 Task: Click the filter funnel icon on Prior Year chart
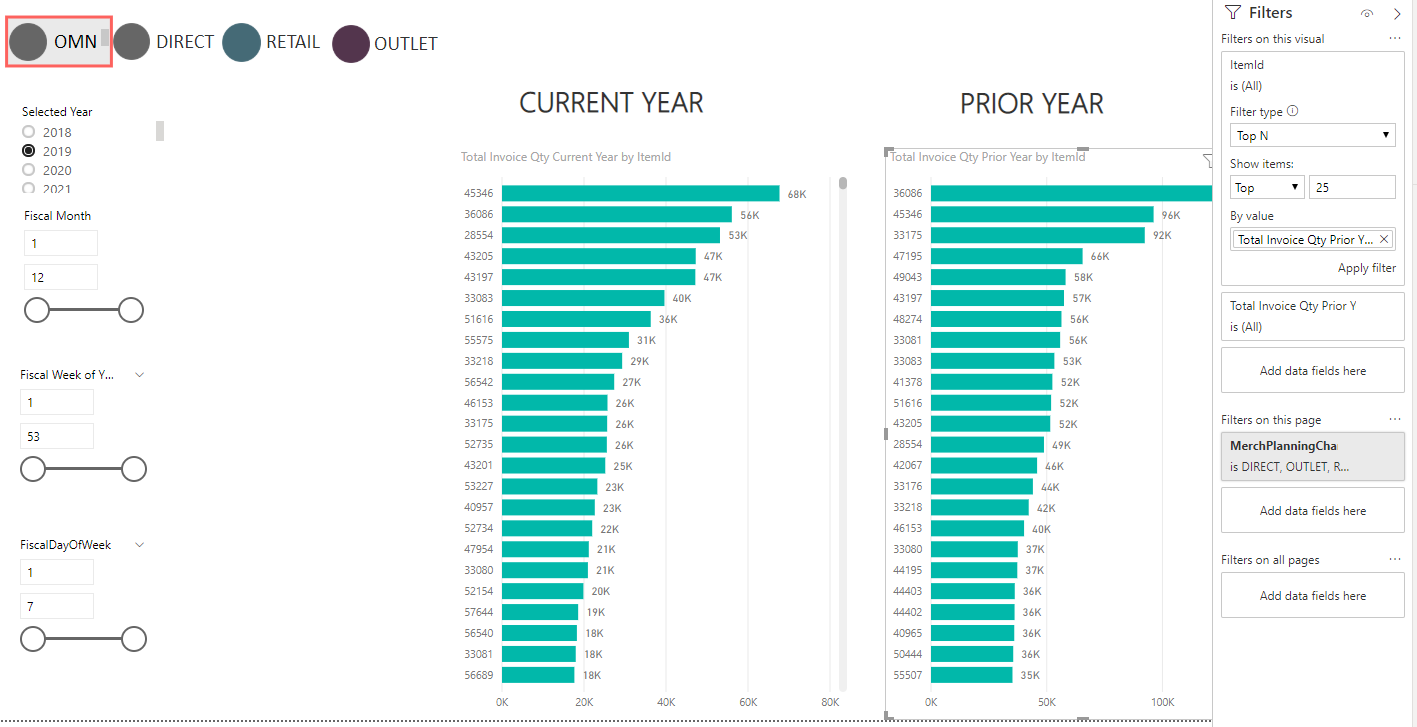click(1205, 158)
